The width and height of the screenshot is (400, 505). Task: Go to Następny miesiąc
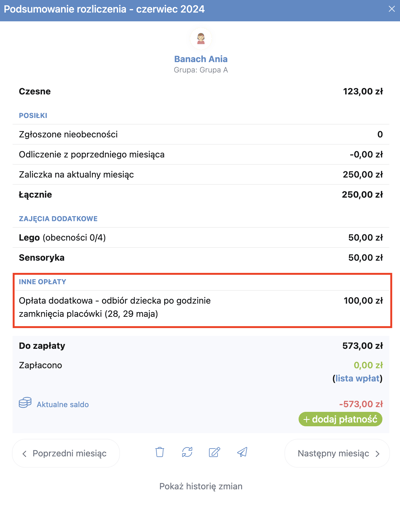pyautogui.click(x=337, y=453)
